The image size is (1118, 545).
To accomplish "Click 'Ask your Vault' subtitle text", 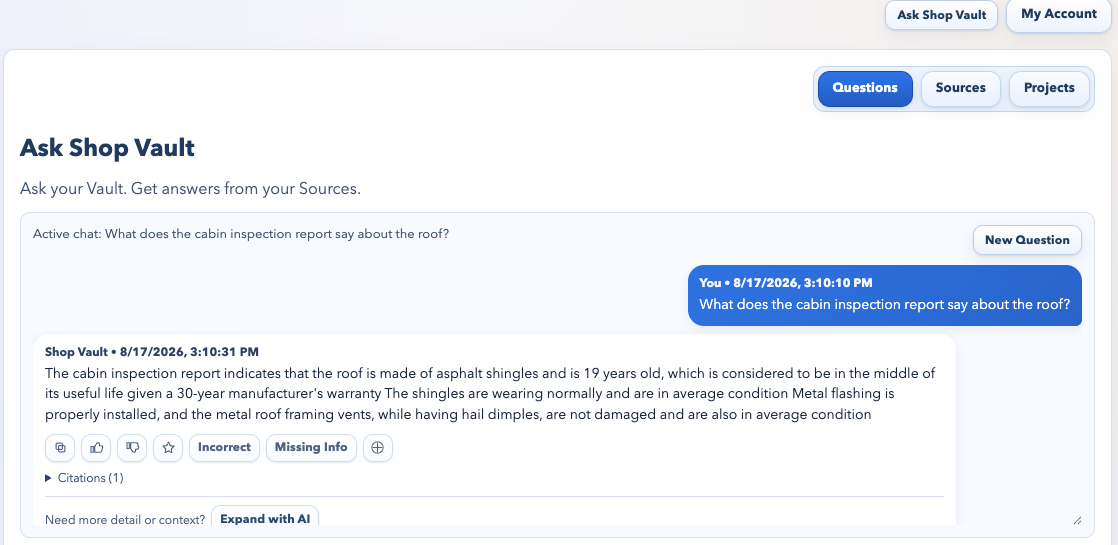I will tap(190, 189).
